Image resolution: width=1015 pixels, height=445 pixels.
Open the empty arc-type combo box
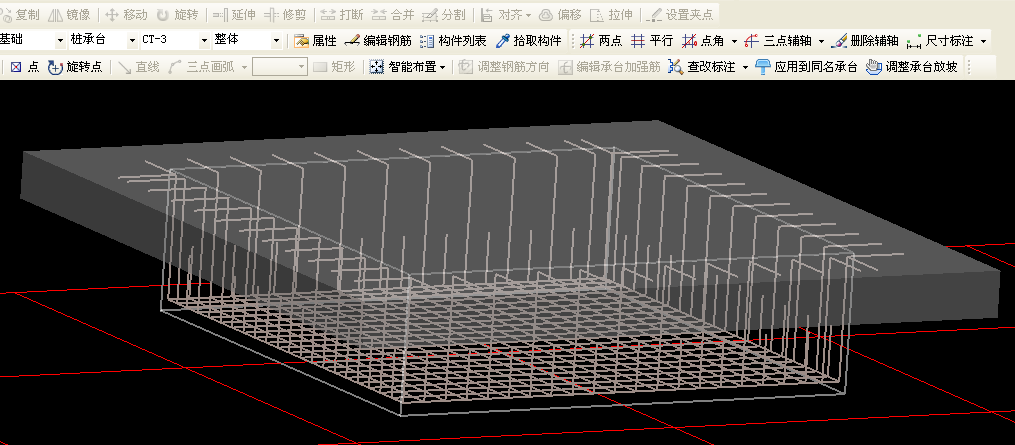pyautogui.click(x=280, y=67)
